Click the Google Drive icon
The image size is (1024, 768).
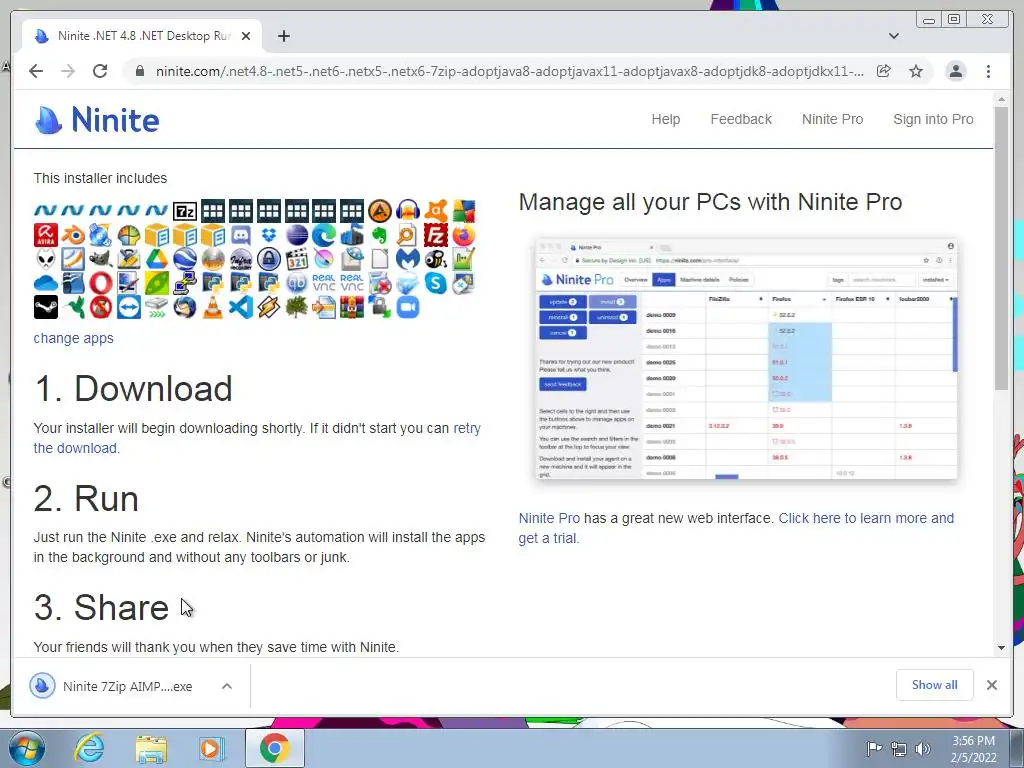click(x=157, y=259)
